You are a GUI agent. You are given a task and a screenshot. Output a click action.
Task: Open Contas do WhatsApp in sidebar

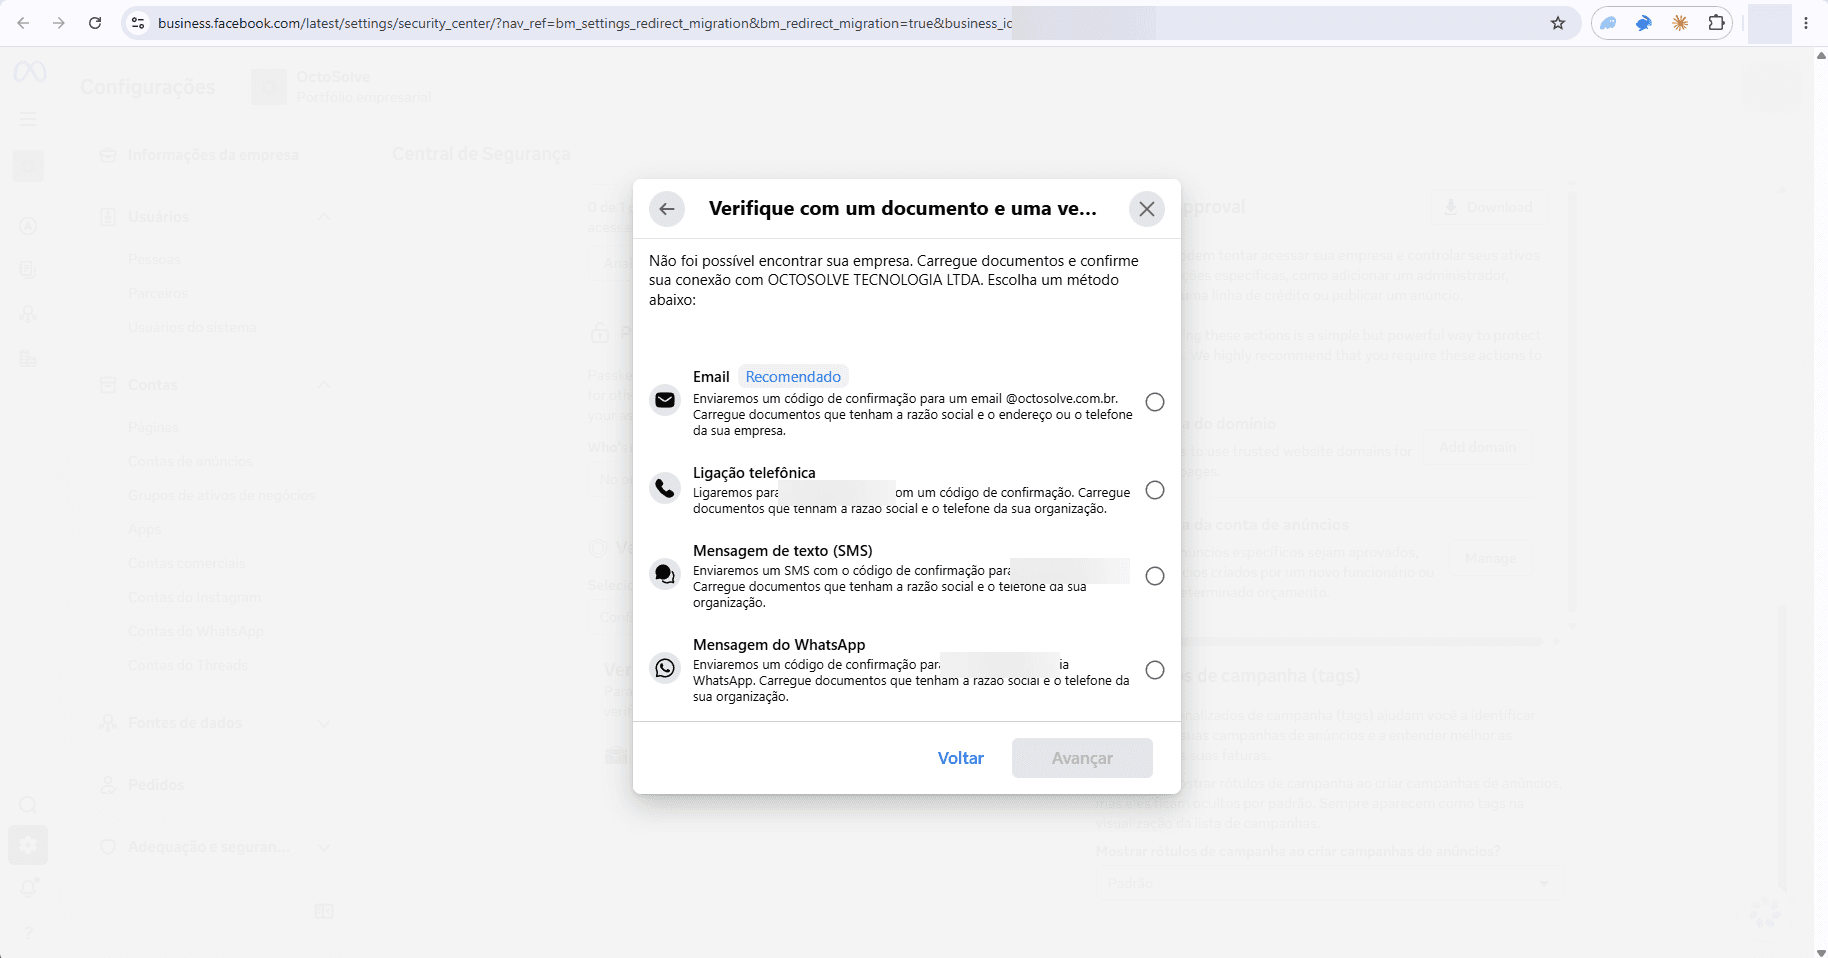(196, 631)
